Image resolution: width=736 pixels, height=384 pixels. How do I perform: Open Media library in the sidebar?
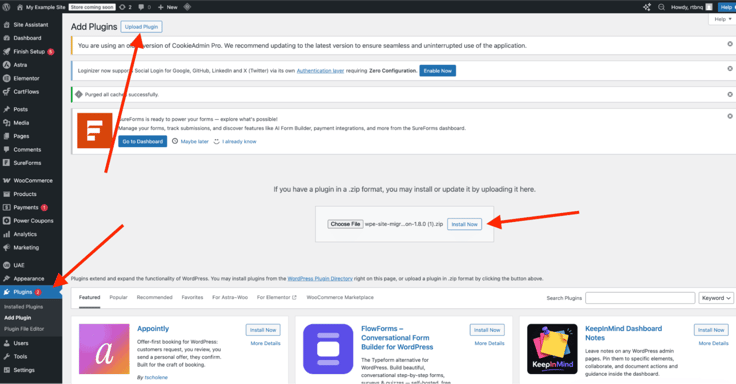21,123
